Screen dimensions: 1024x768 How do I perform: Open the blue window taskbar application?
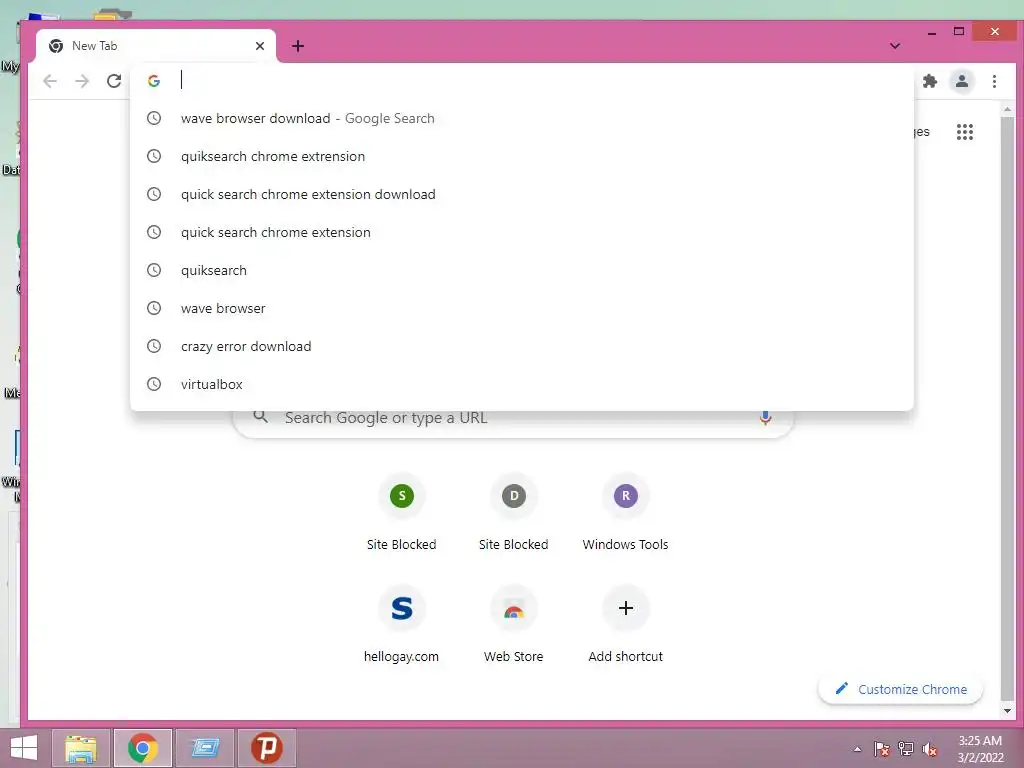(204, 748)
